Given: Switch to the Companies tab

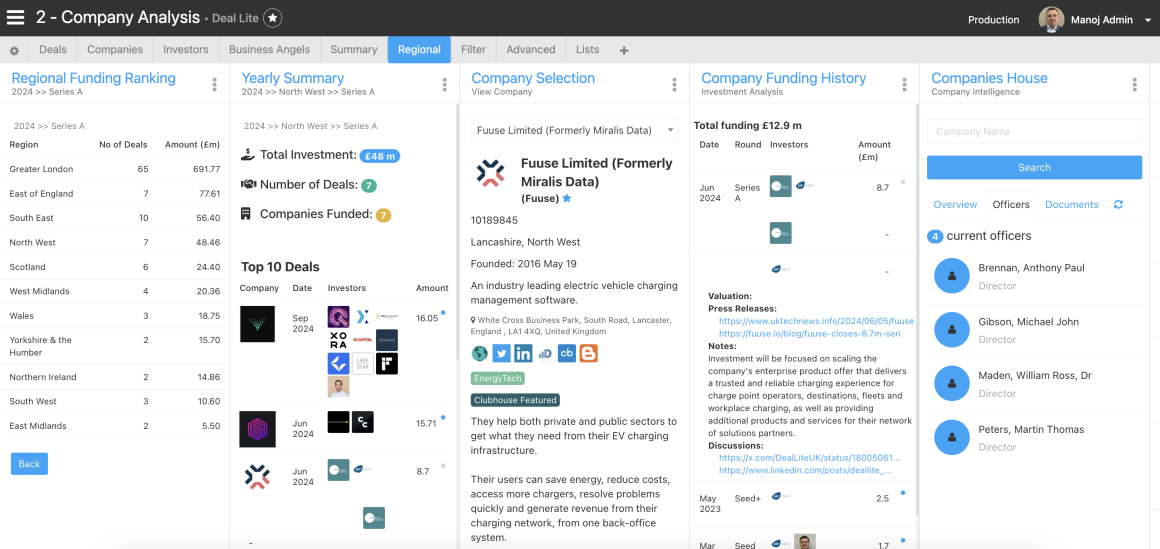Looking at the screenshot, I should pyautogui.click(x=115, y=50).
